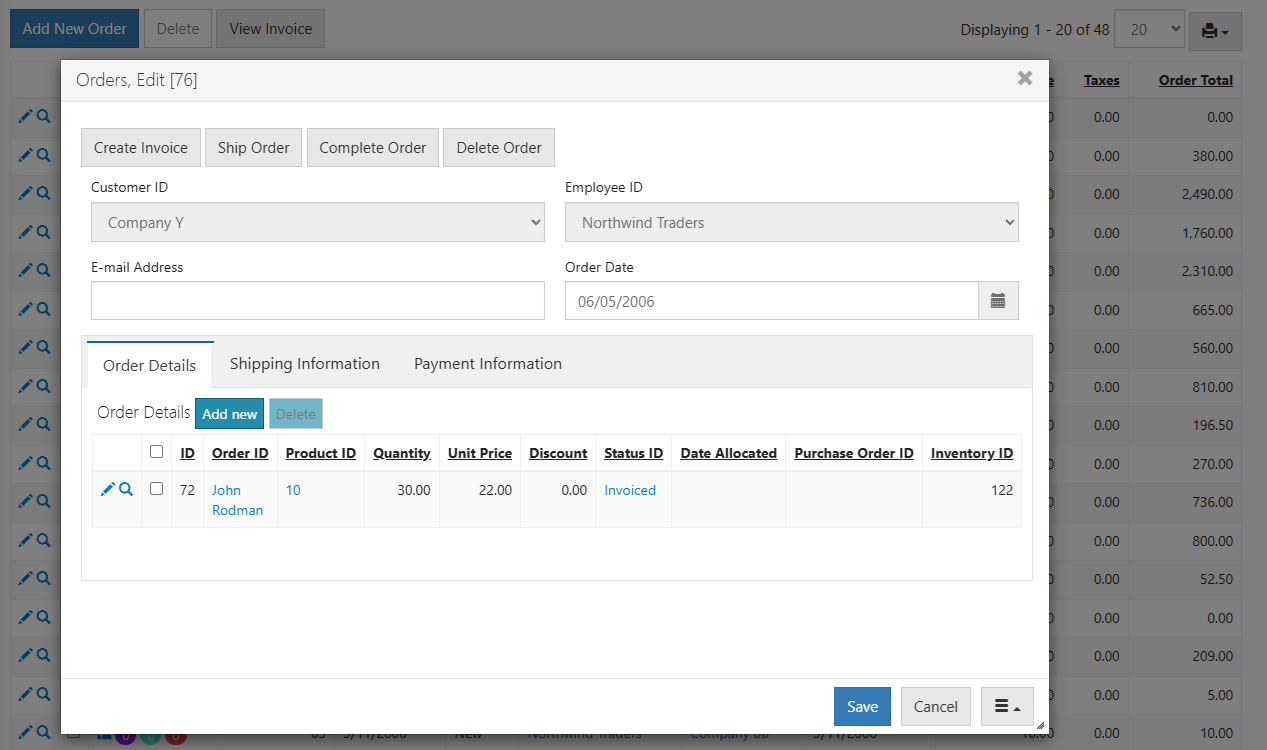Click magnifier icon in row totaling 2,490.00
The image size is (1267, 750).
[x=43, y=194]
